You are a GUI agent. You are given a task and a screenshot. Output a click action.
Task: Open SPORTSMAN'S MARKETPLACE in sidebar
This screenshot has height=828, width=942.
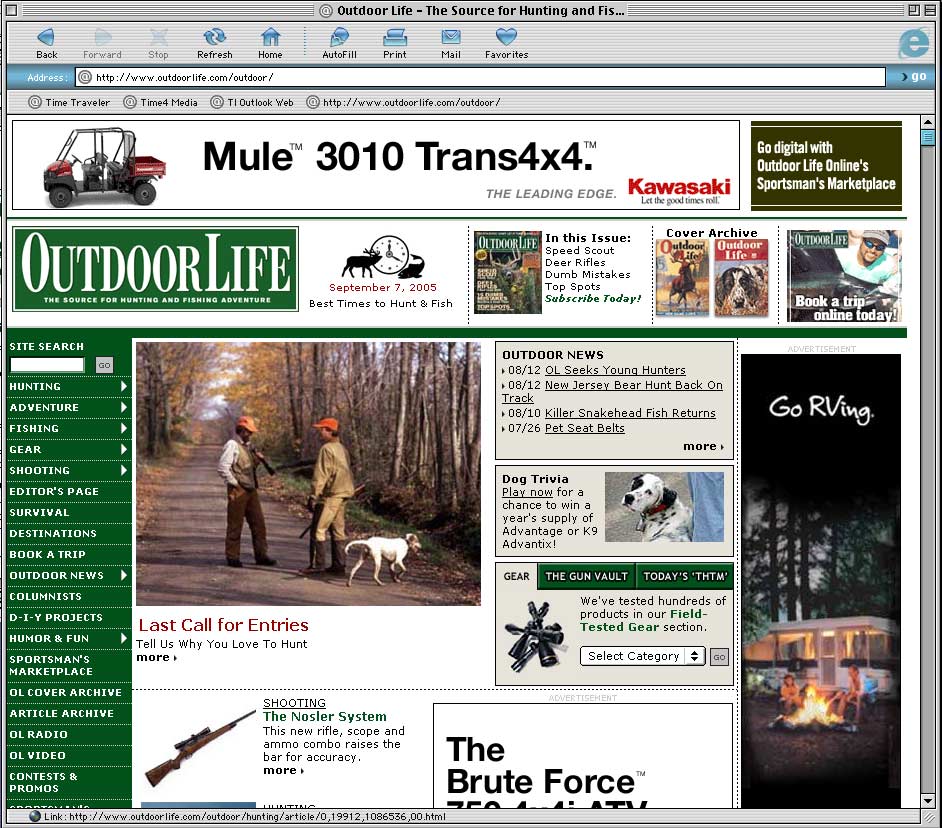point(51,665)
